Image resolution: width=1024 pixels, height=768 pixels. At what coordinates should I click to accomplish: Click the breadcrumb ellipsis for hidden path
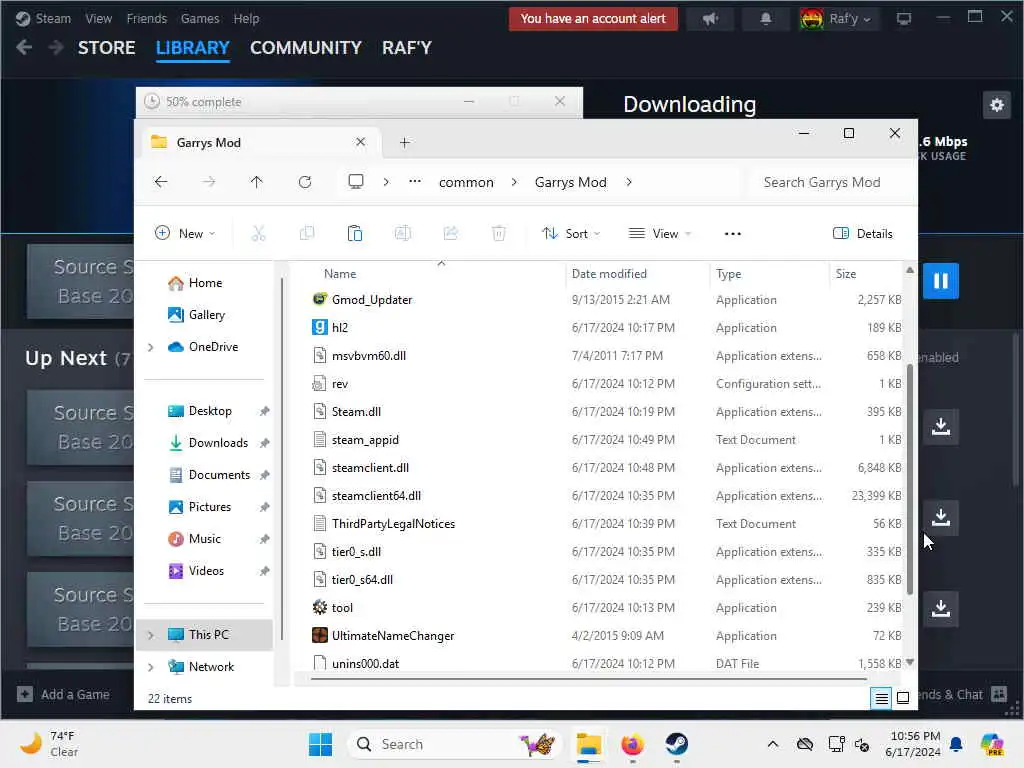tap(415, 182)
